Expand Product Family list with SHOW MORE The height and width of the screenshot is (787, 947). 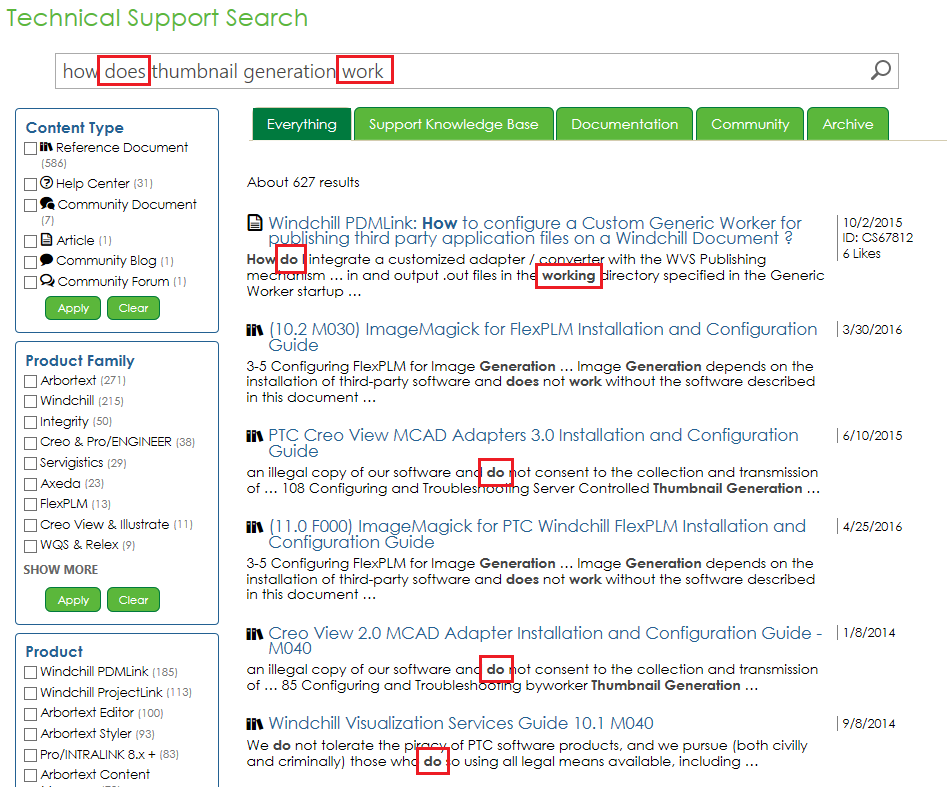[x=60, y=570]
